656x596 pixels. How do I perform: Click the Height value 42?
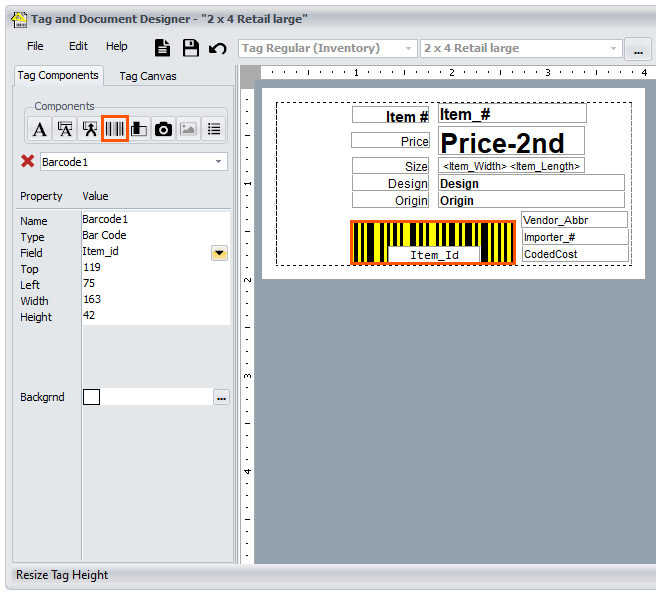(156, 315)
